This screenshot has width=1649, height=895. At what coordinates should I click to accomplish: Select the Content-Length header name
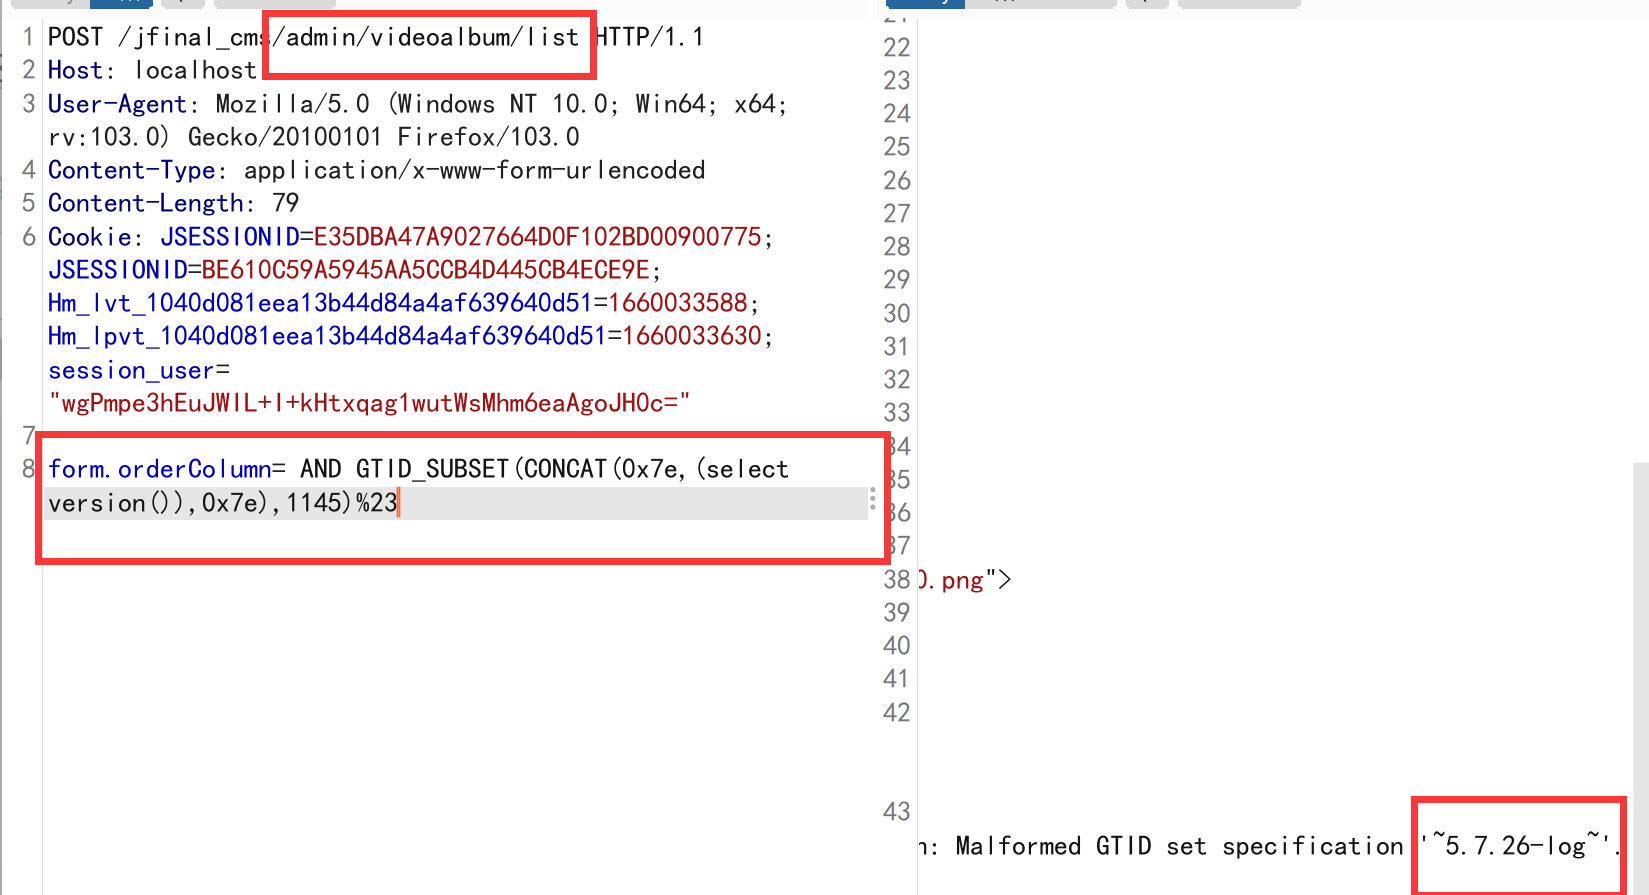(x=145, y=204)
